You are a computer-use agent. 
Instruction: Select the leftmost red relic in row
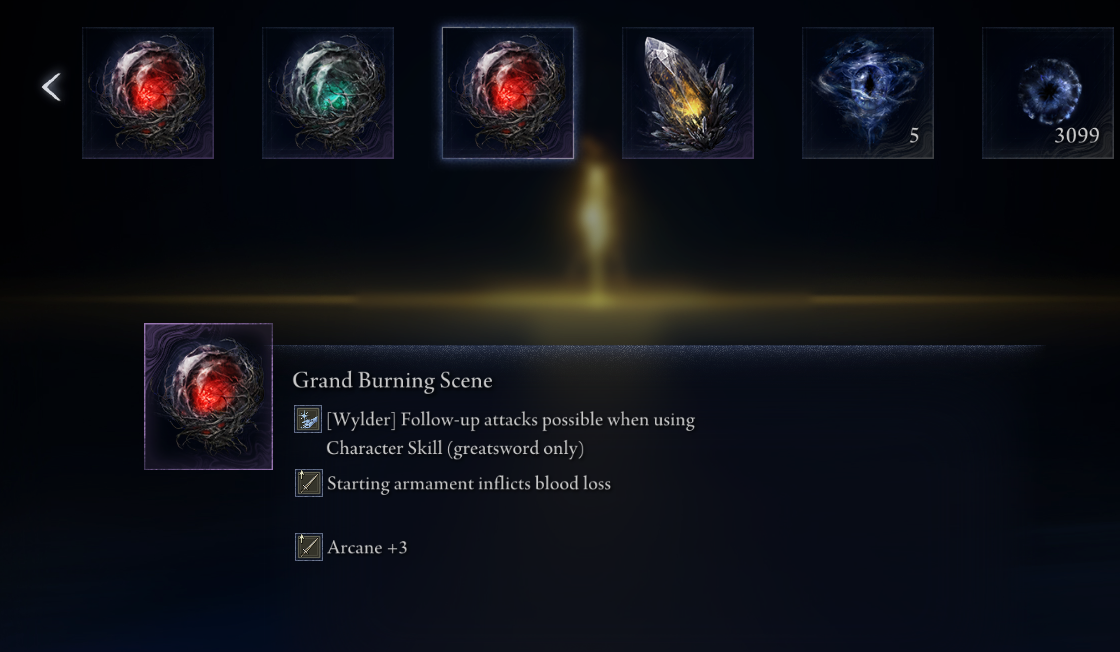coord(148,93)
